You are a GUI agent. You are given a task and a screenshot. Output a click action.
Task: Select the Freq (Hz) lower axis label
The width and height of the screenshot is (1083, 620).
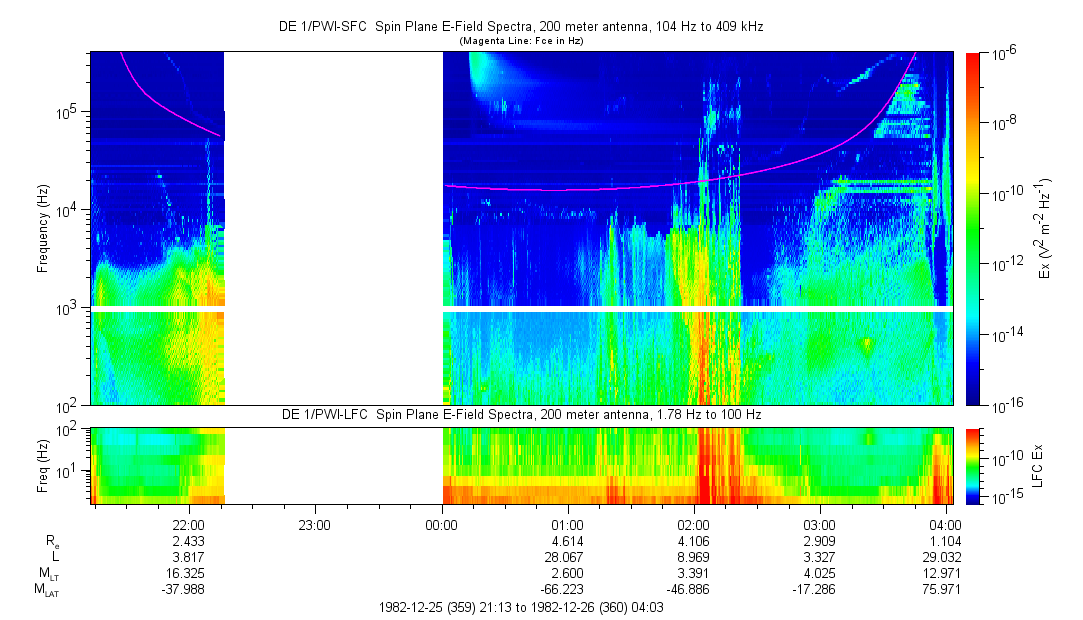click(x=43, y=465)
